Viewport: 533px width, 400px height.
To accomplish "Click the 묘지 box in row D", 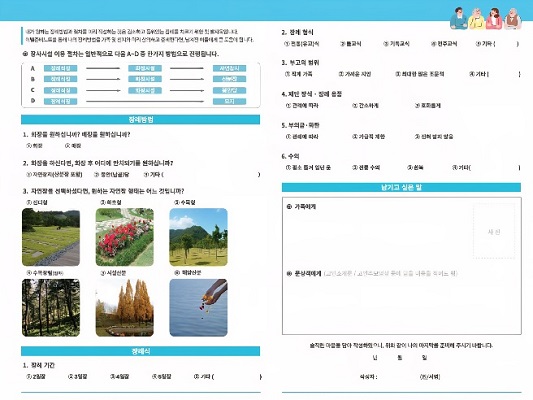I will [229, 101].
